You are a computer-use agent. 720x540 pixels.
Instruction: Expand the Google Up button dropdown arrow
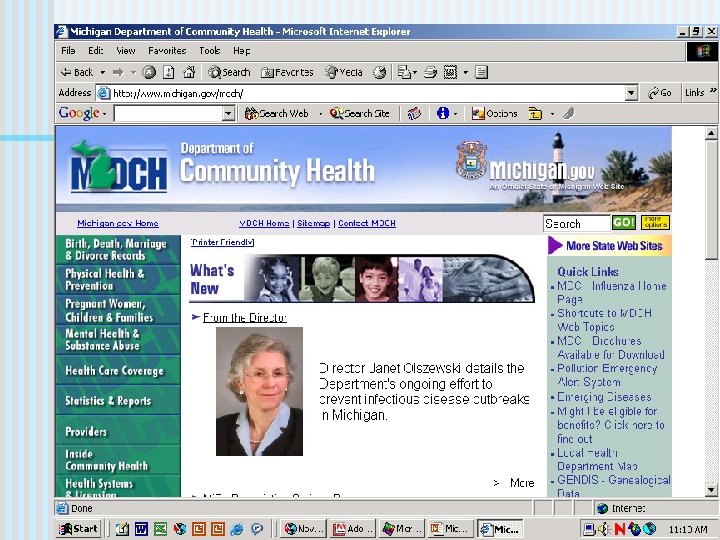pyautogui.click(x=552, y=113)
